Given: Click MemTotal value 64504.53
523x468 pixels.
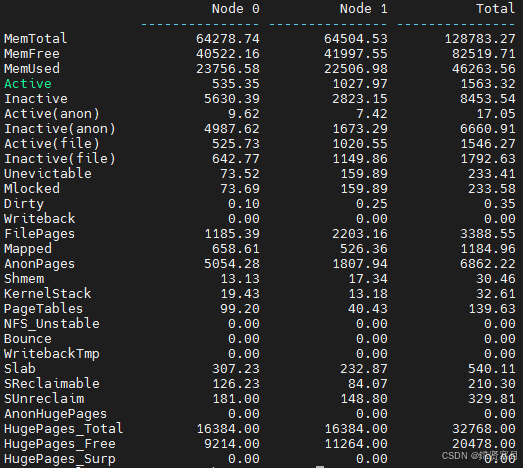Looking at the screenshot, I should pyautogui.click(x=356, y=39).
